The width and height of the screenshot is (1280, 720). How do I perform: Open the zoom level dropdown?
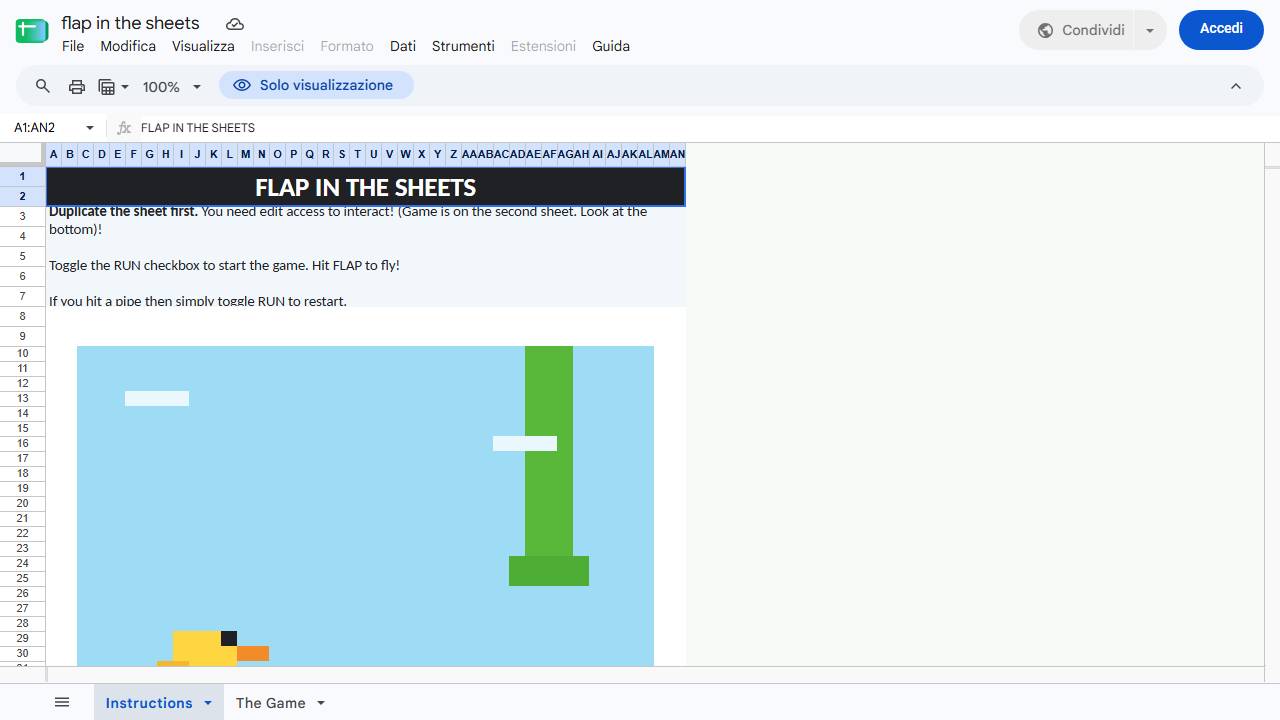click(172, 86)
